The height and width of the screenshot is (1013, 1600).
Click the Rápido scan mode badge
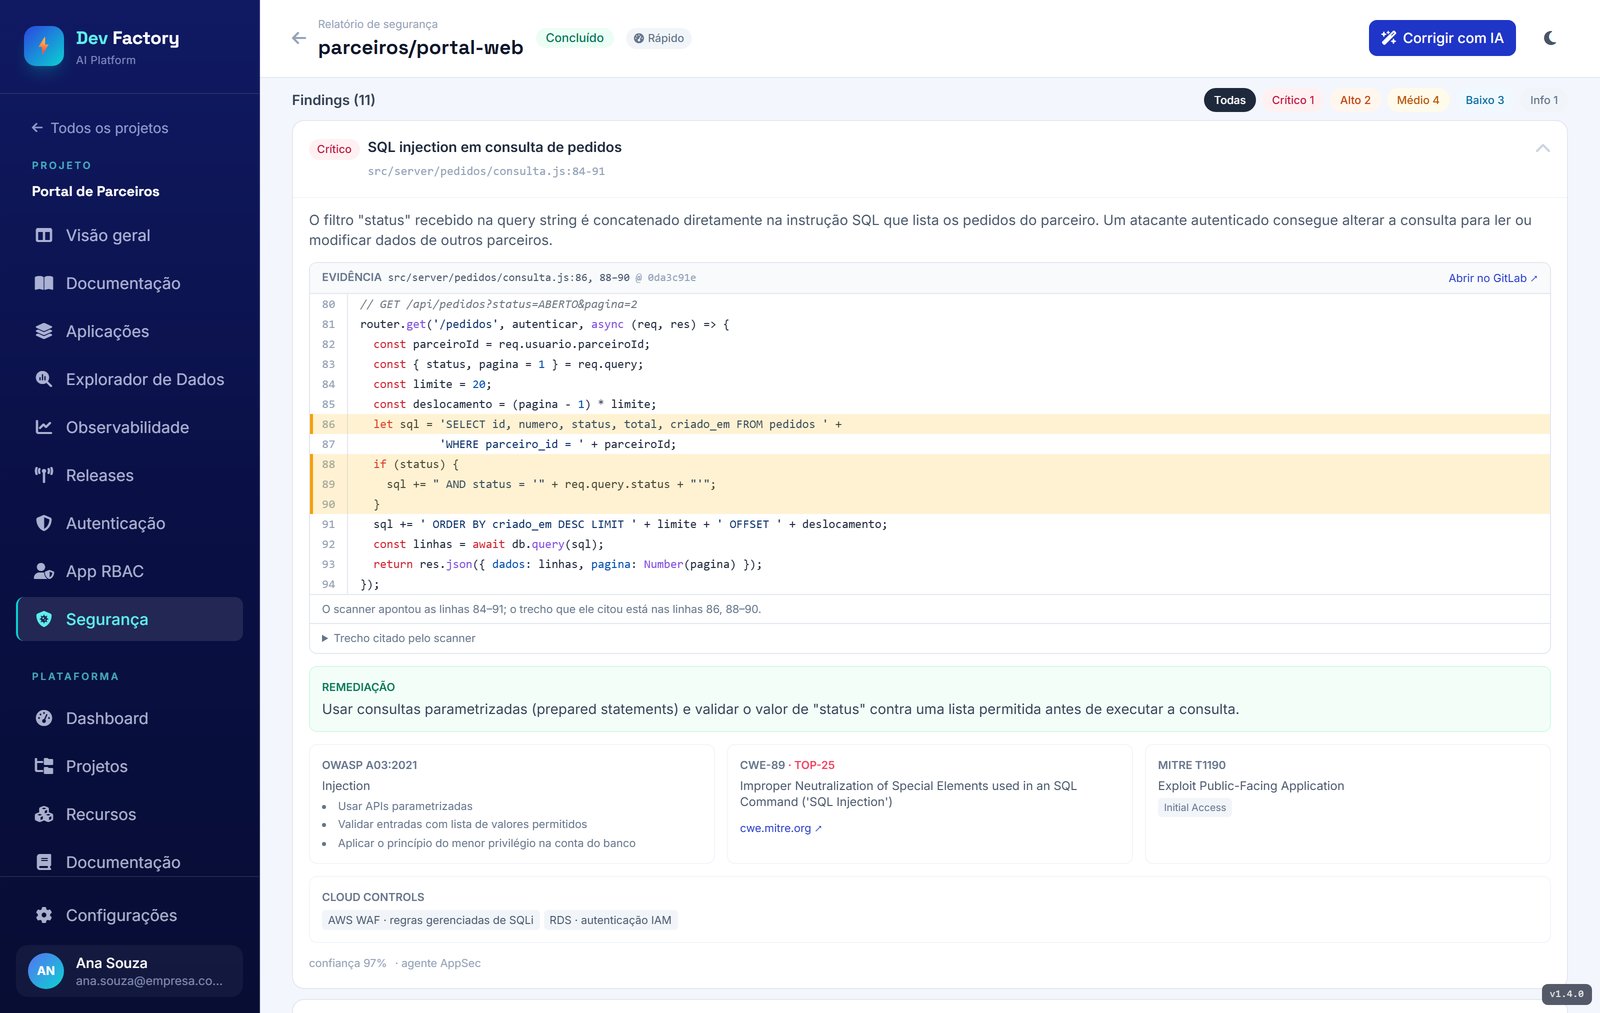[659, 38]
